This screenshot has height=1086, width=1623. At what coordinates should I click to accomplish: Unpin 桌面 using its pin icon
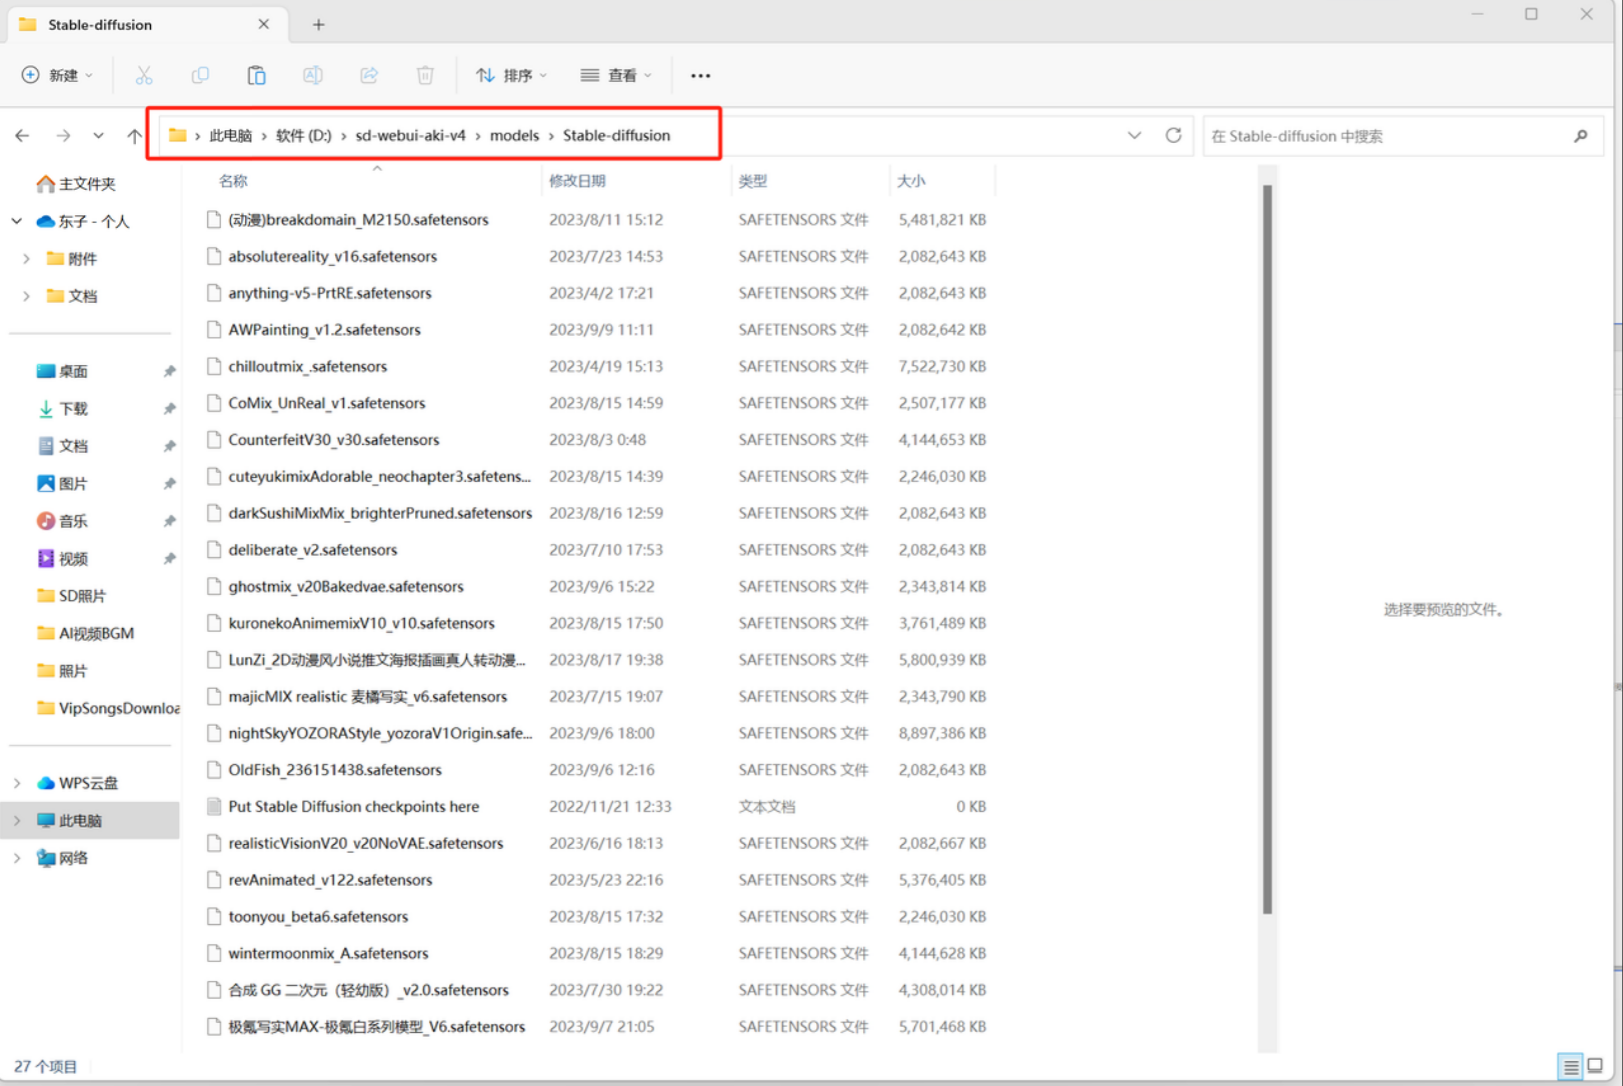pyautogui.click(x=170, y=371)
